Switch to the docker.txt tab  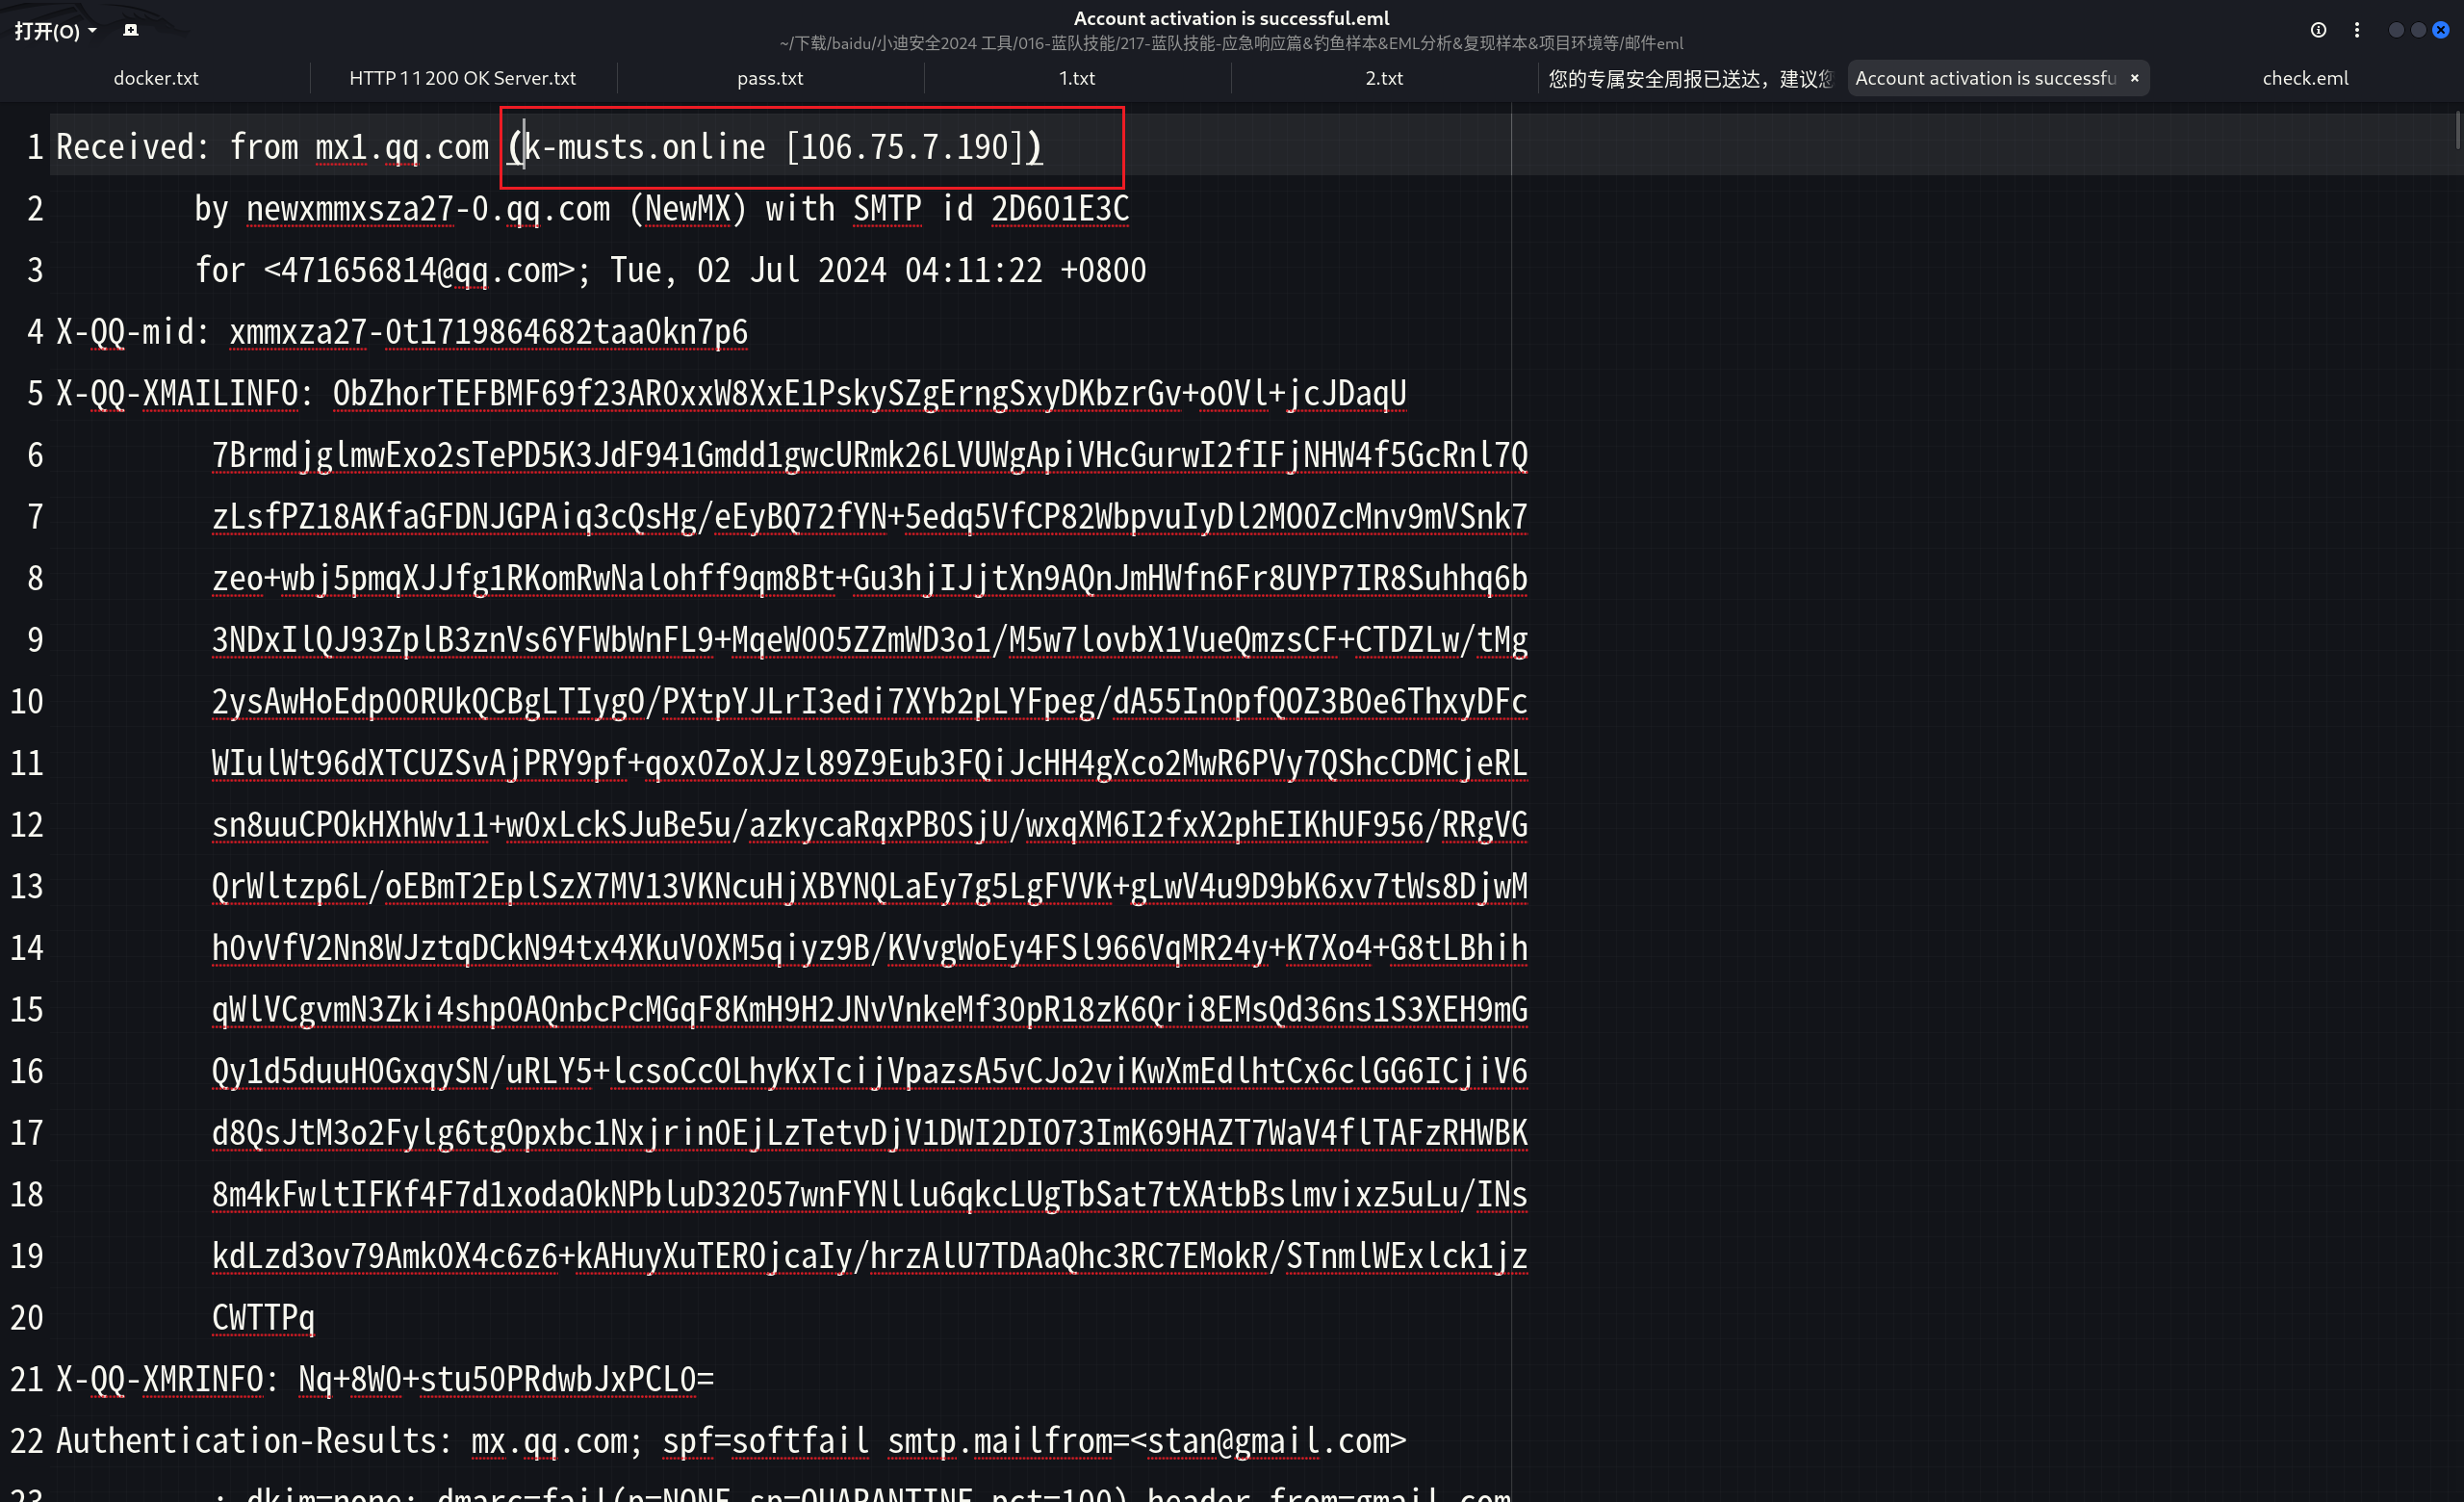coord(156,78)
